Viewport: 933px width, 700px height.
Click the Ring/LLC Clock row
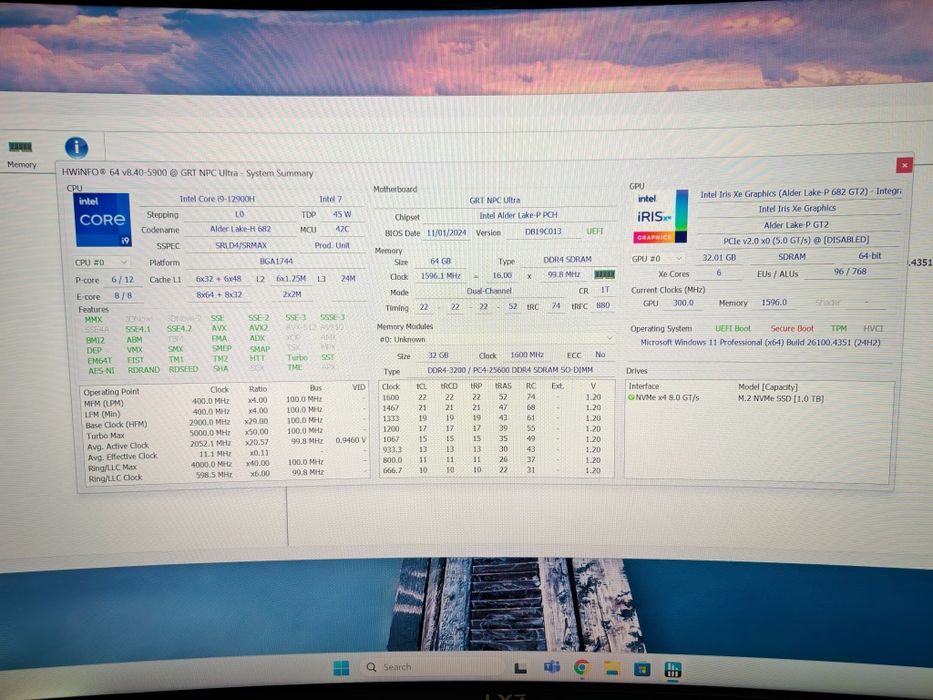tap(225, 476)
